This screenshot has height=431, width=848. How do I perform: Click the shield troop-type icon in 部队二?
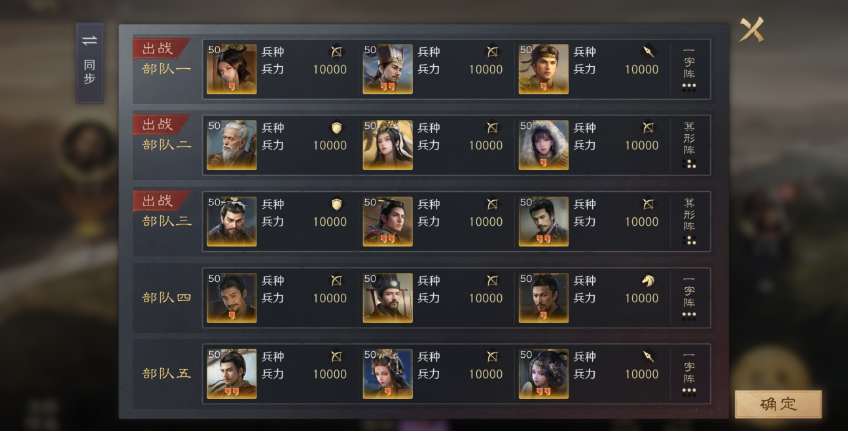pyautogui.click(x=336, y=128)
